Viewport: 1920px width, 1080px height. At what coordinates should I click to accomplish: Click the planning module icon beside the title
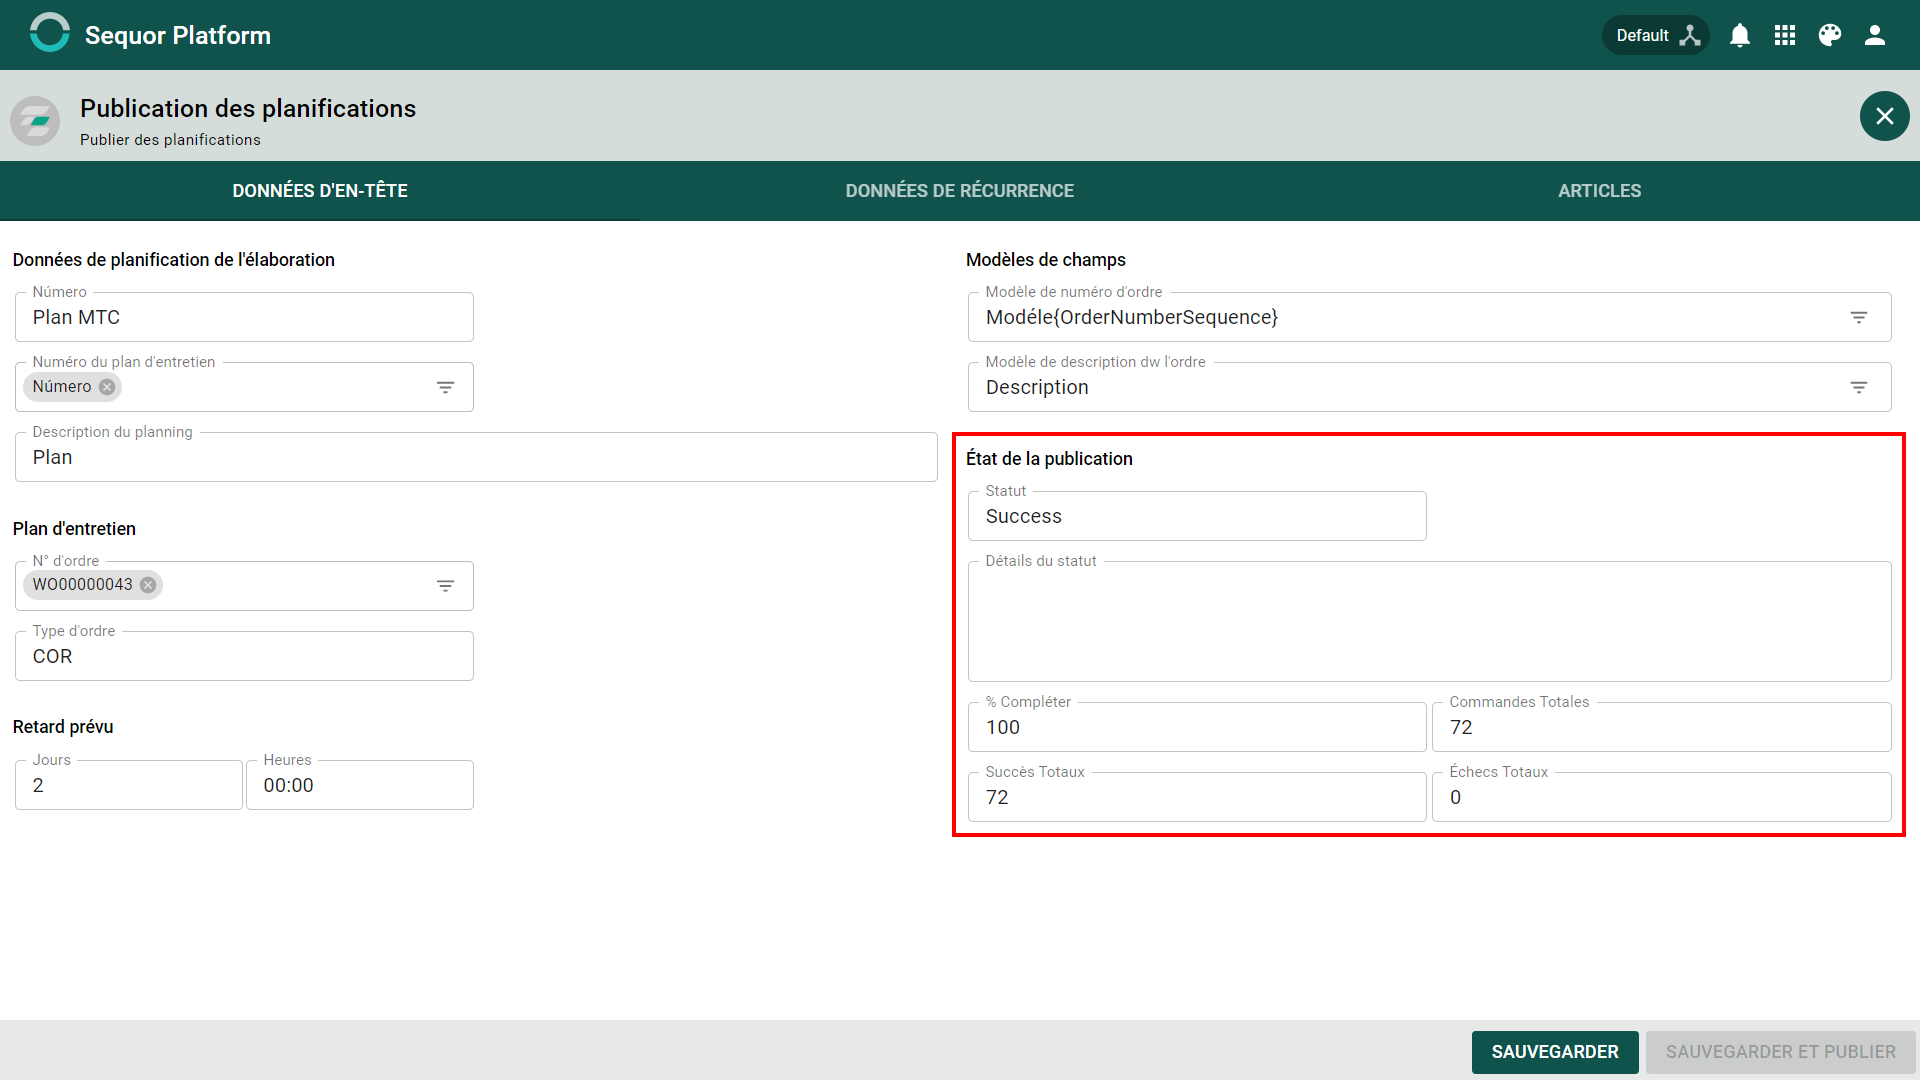pyautogui.click(x=35, y=121)
